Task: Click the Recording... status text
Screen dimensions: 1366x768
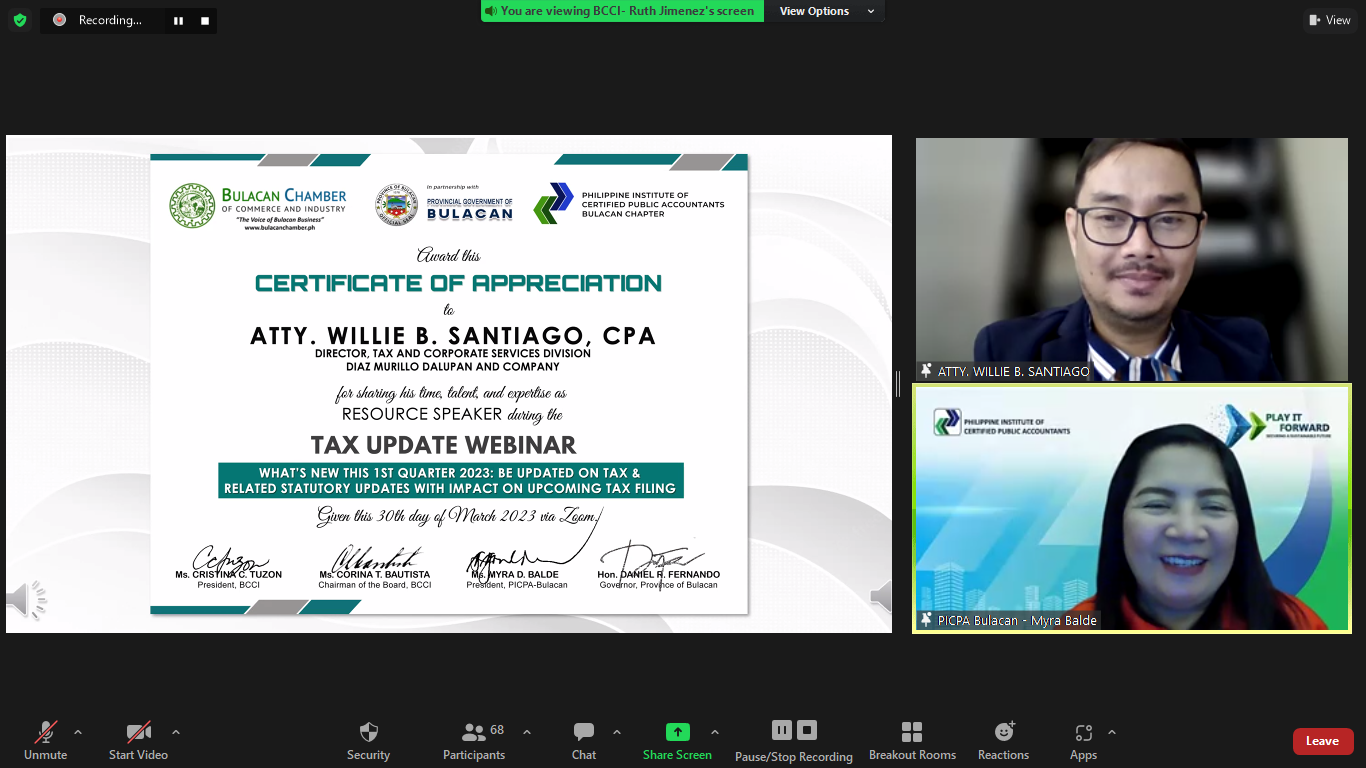Action: coord(110,20)
